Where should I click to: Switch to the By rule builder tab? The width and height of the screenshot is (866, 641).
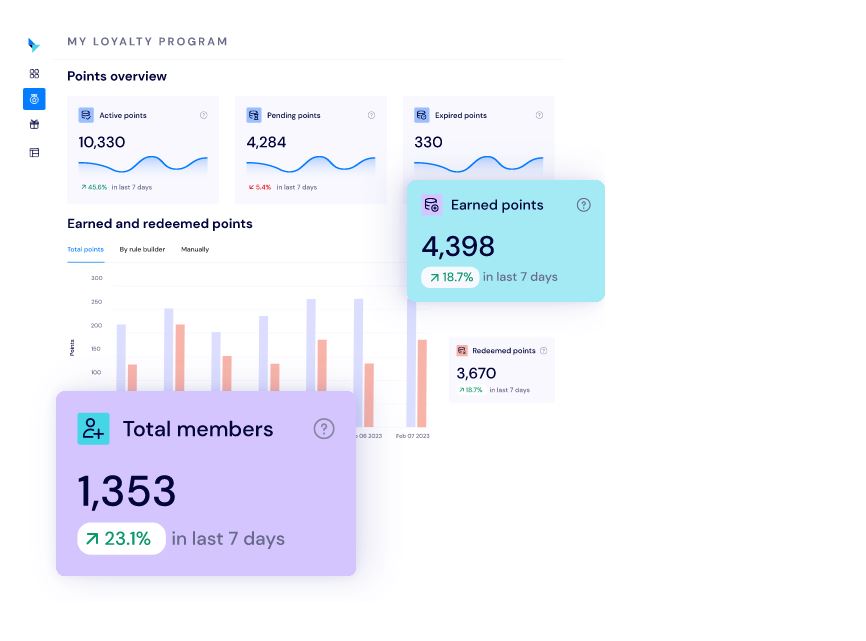[x=141, y=249]
